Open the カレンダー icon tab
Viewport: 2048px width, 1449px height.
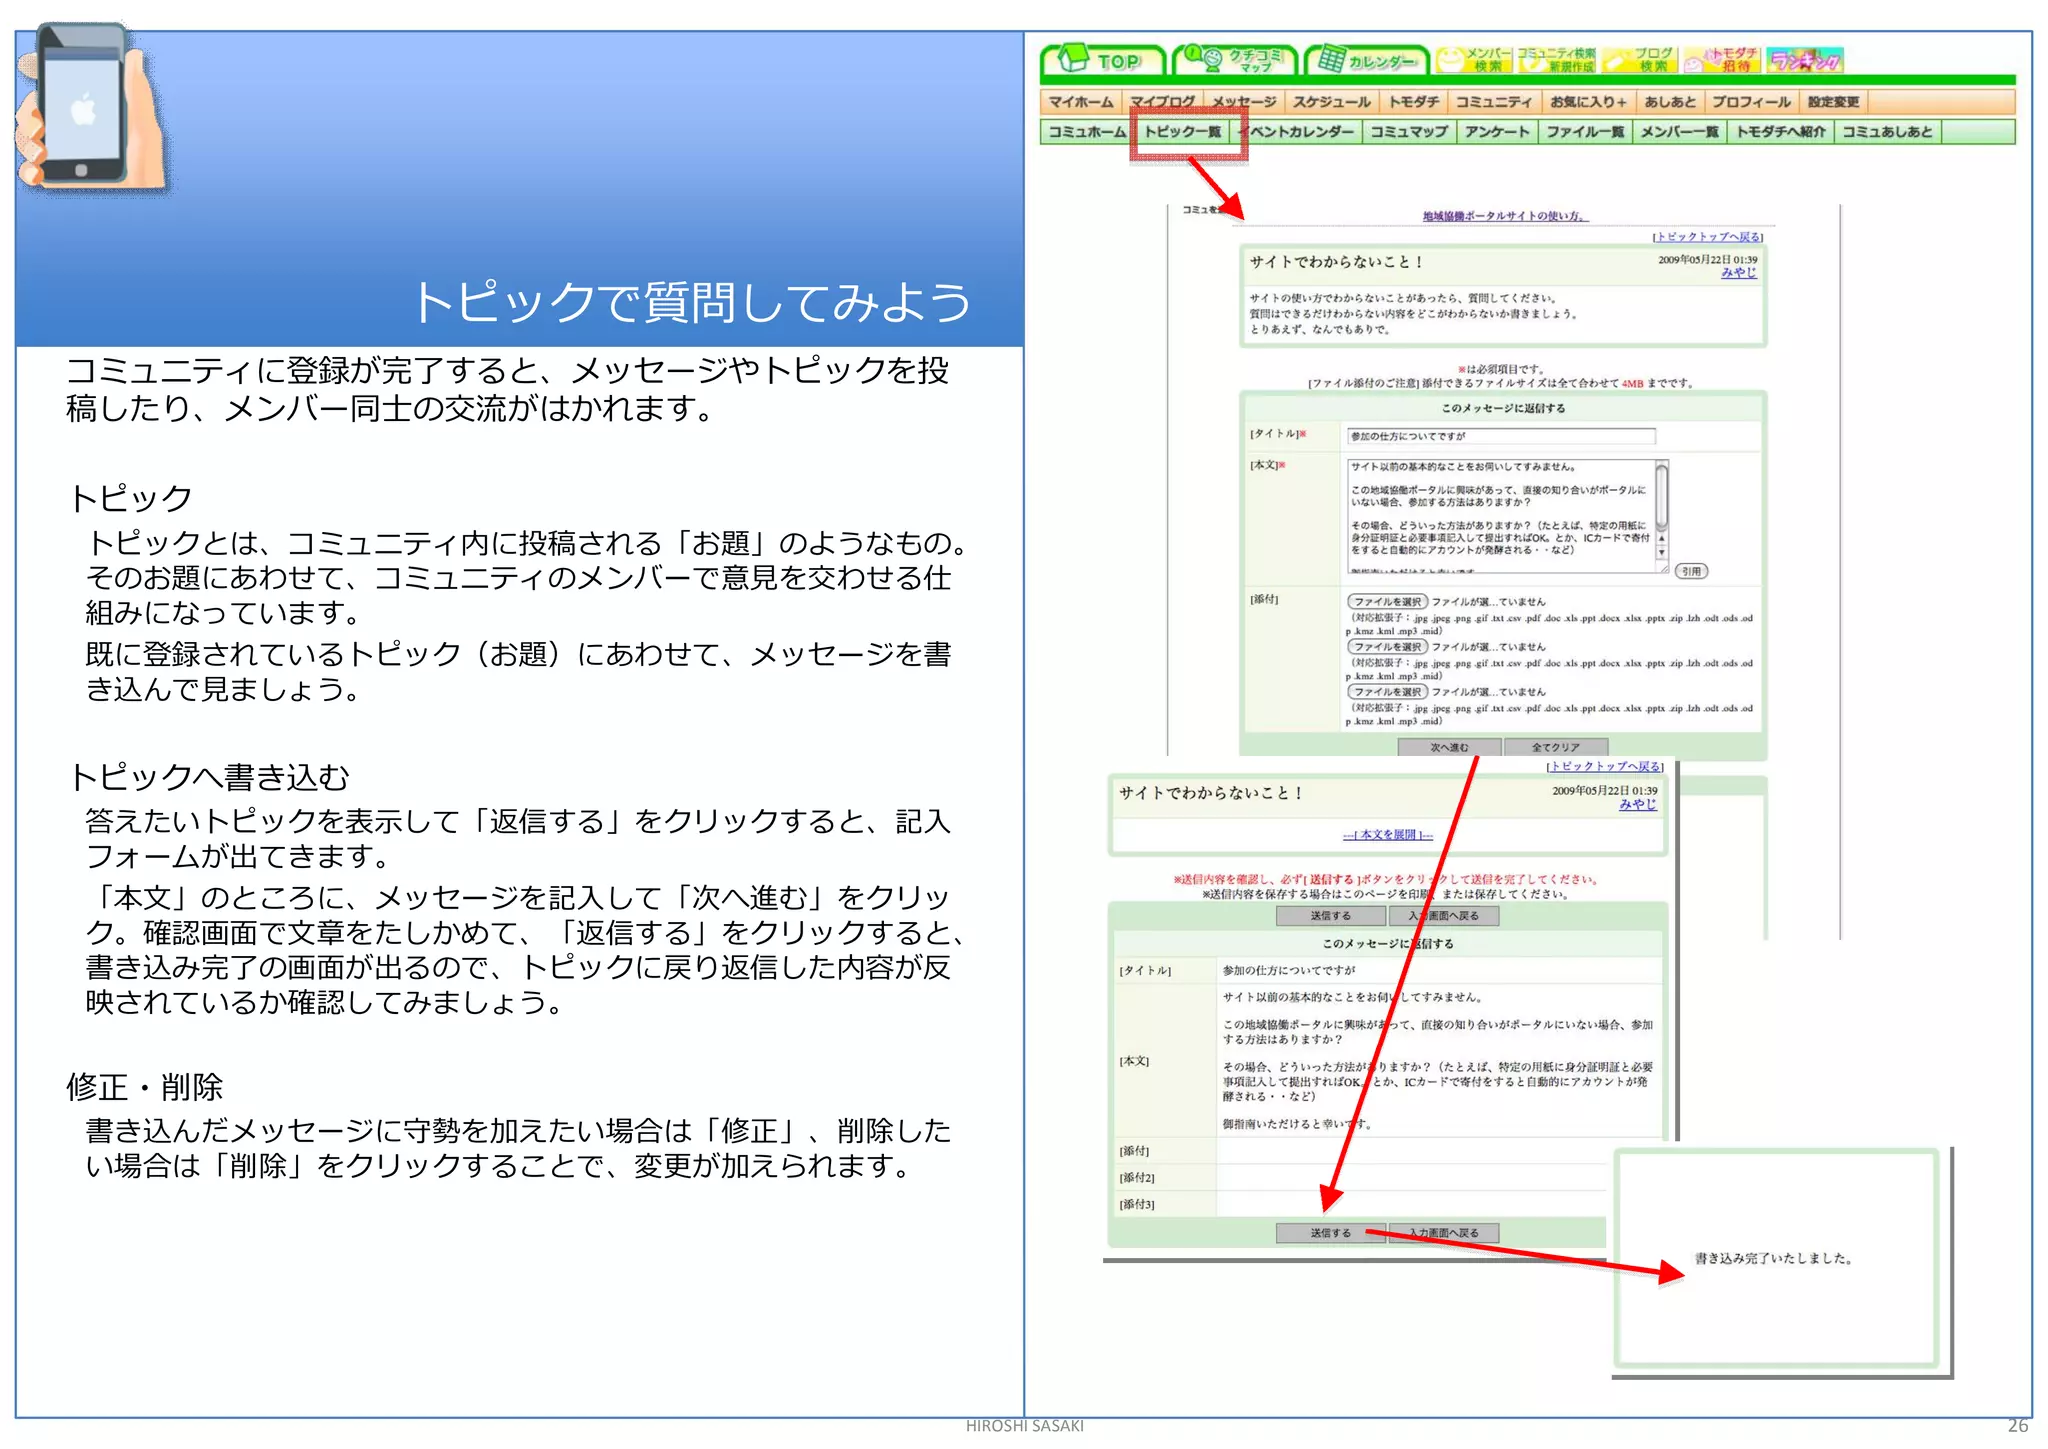(x=1367, y=60)
